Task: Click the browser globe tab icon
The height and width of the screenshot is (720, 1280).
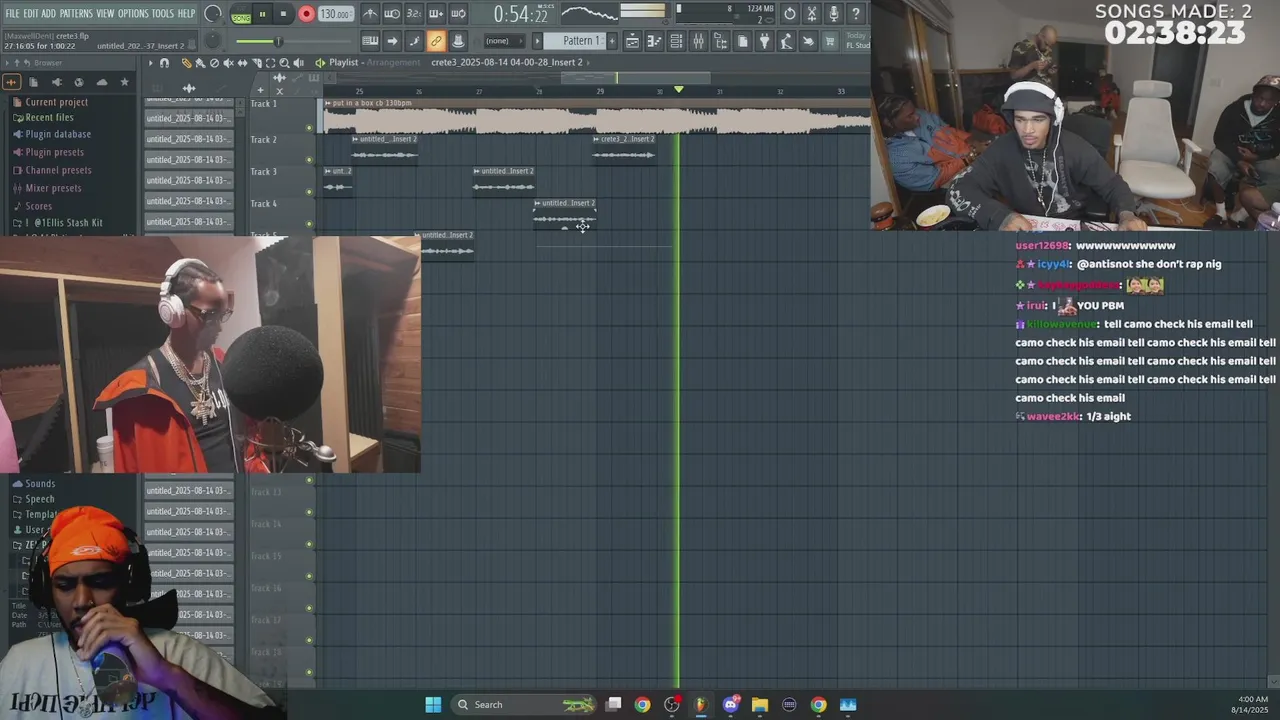Action: tap(79, 82)
